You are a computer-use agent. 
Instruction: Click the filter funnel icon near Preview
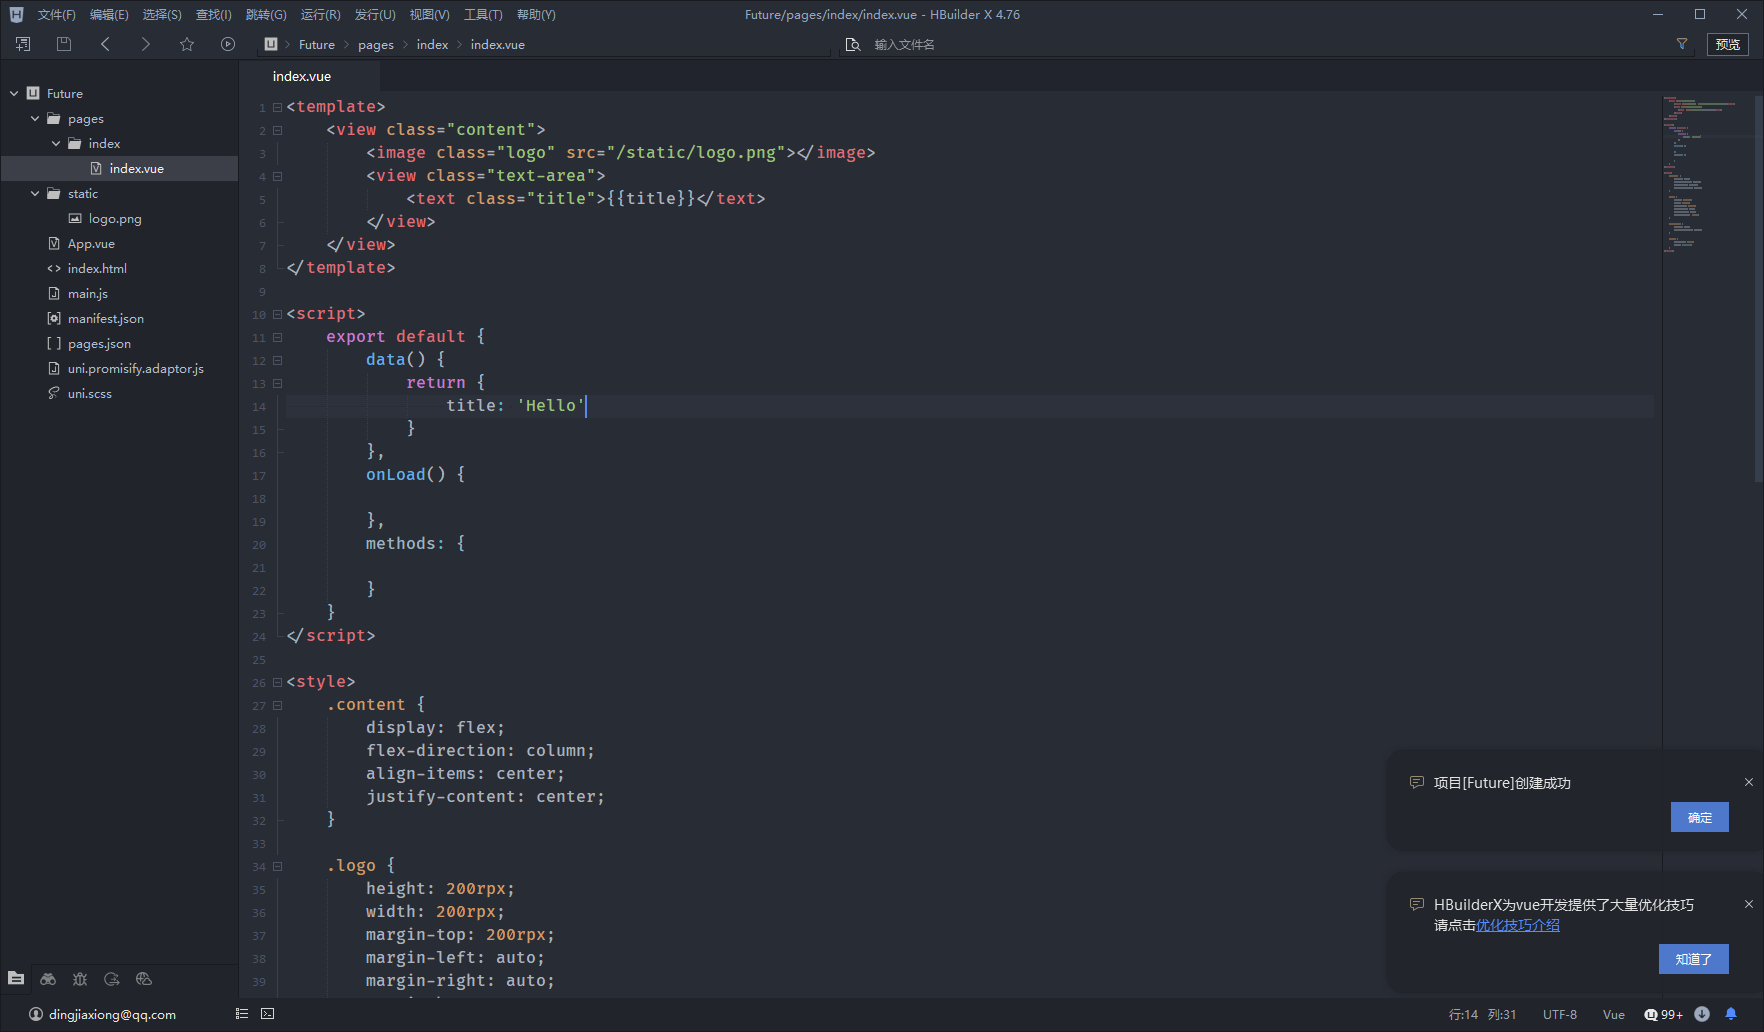tap(1682, 44)
